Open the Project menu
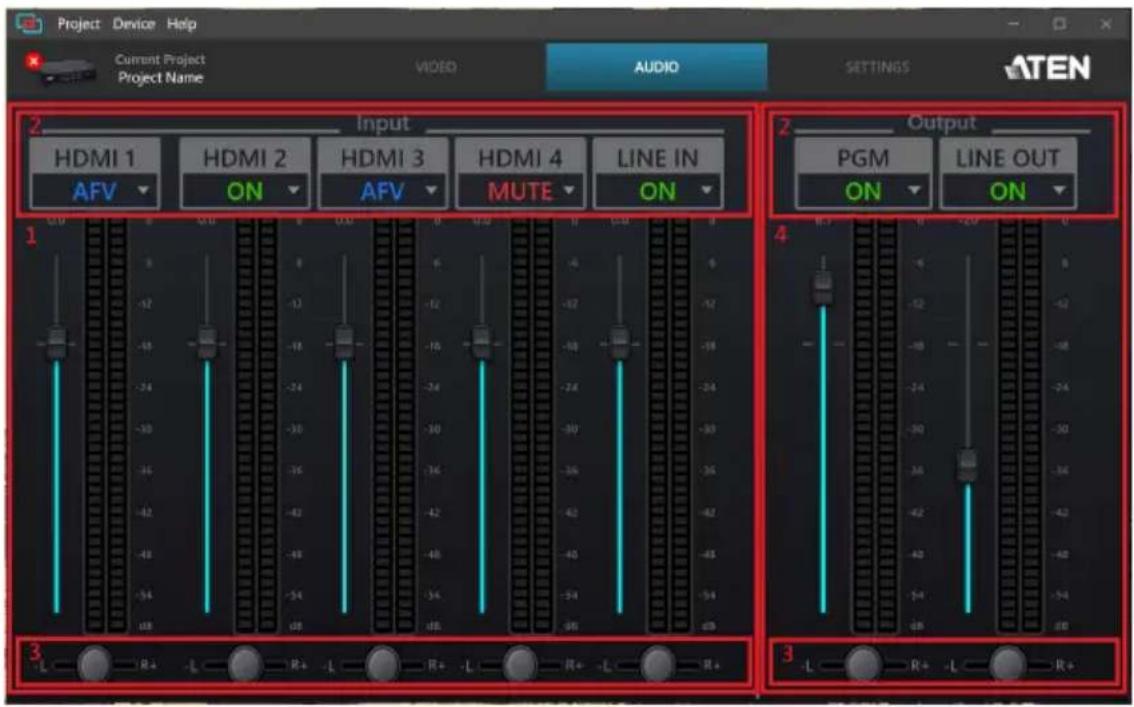Screen dimensions: 1134x707 click(78, 24)
